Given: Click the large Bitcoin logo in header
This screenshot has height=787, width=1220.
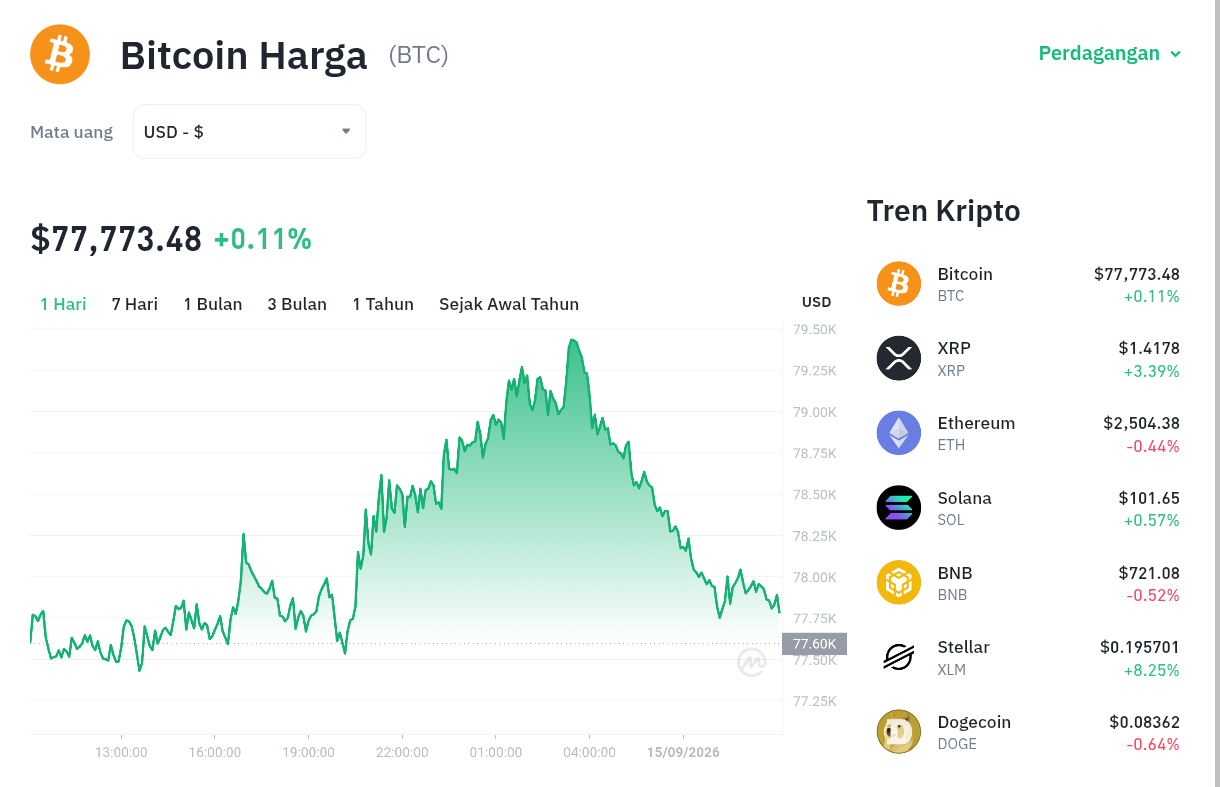Looking at the screenshot, I should click(x=60, y=54).
